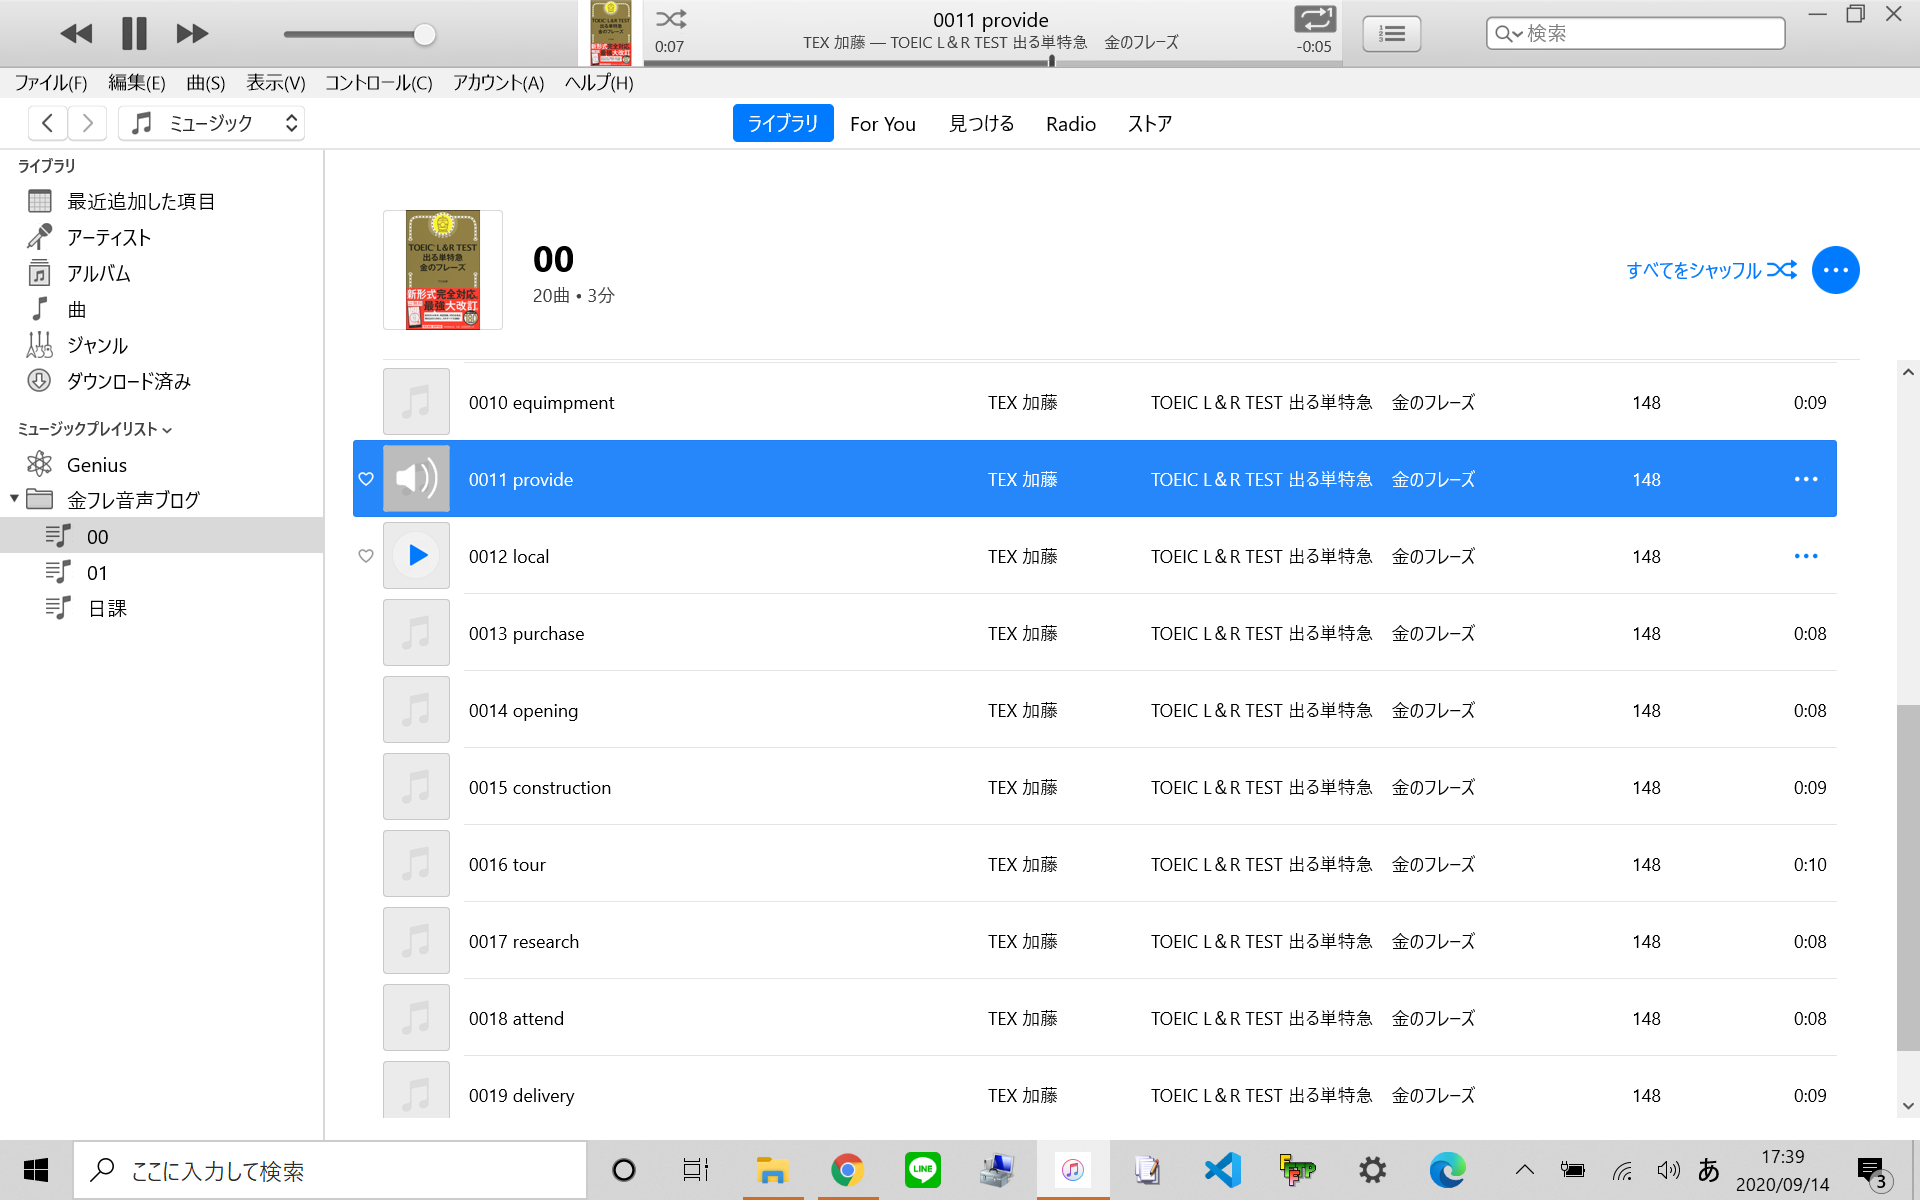The width and height of the screenshot is (1920, 1200).
Task: Go forward with the right navigation arrow
Action: coord(87,123)
